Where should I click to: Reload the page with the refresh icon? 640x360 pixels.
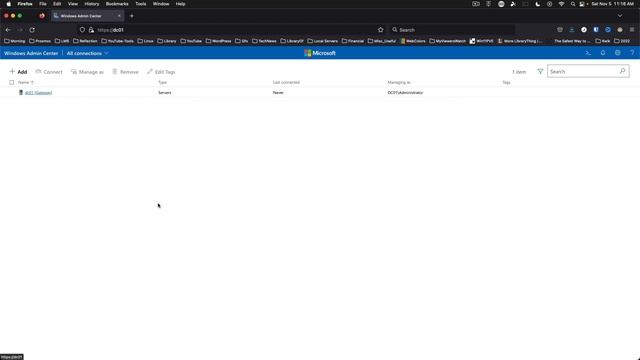coord(32,30)
